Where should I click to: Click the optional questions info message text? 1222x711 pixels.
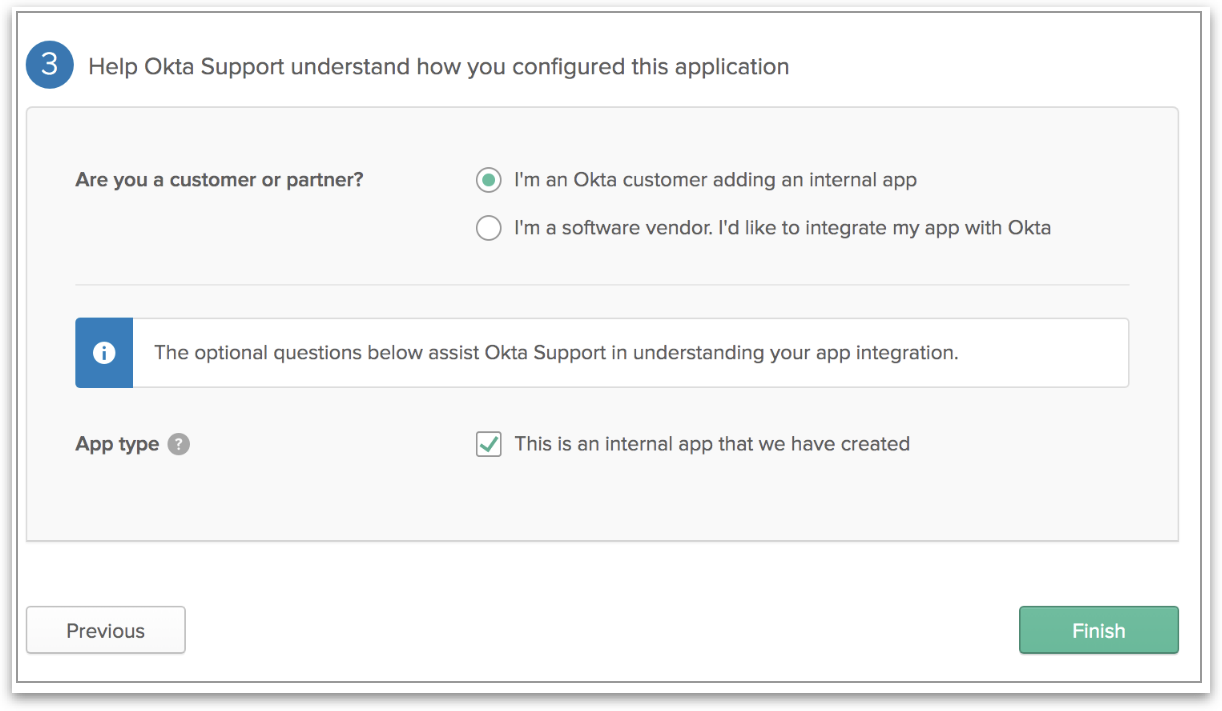click(x=555, y=353)
